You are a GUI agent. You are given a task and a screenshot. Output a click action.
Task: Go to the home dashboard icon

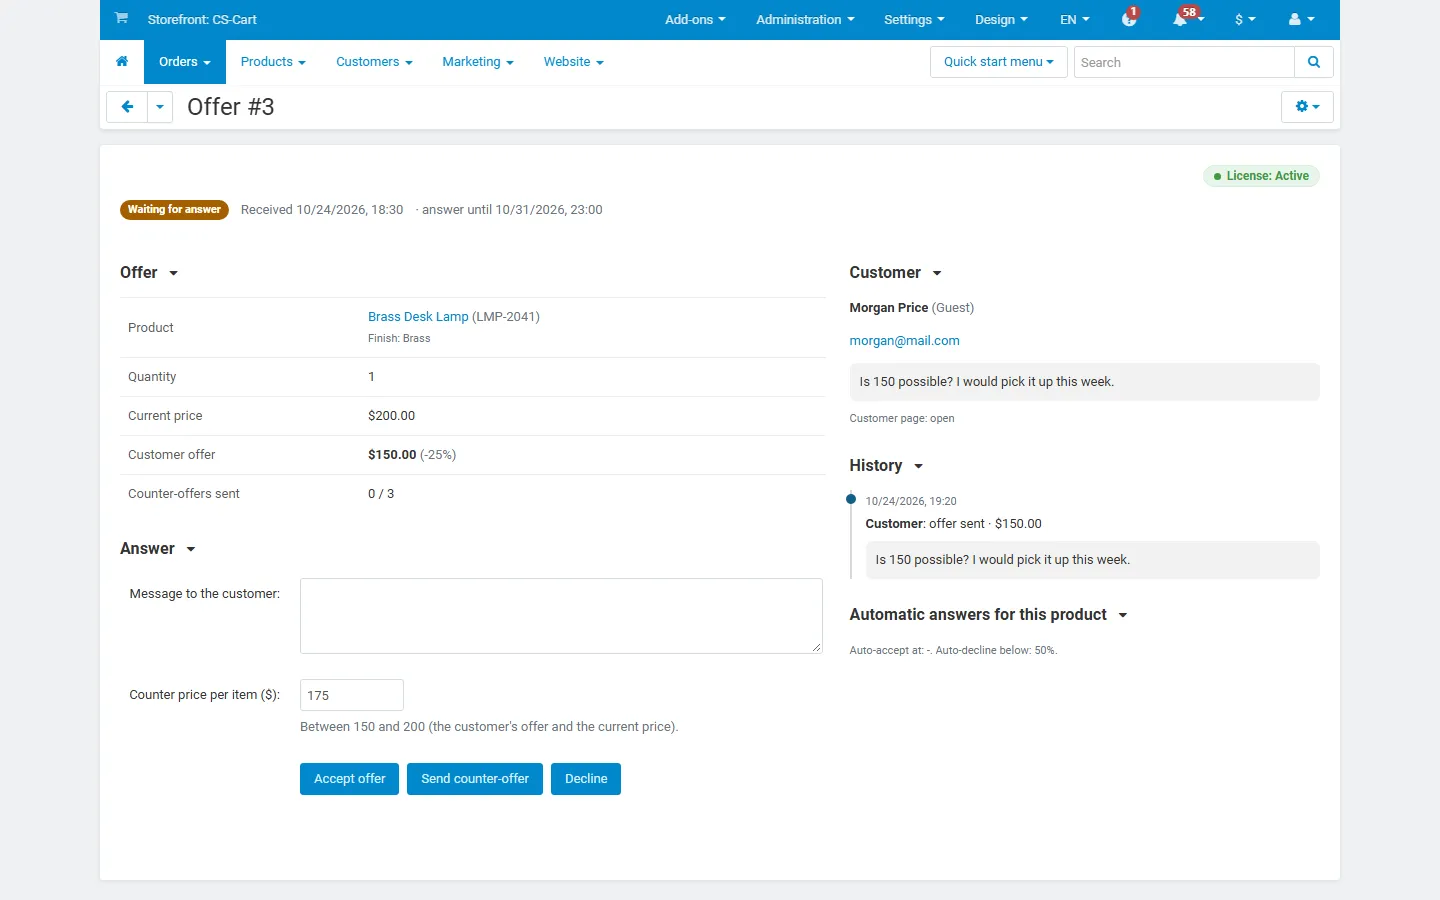(x=122, y=62)
